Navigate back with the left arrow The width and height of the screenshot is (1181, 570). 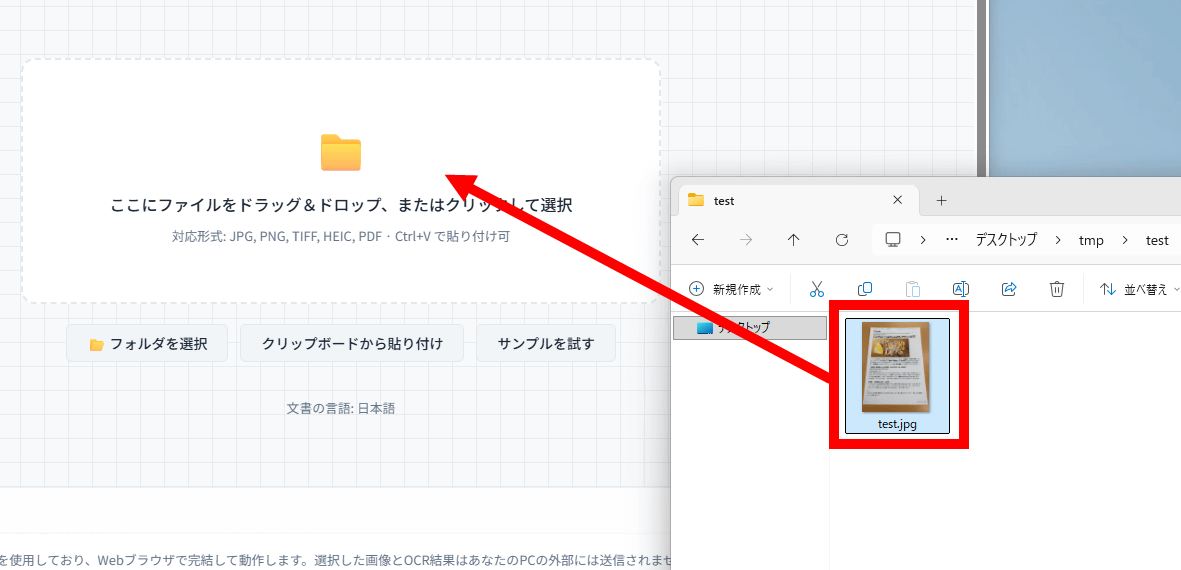(x=698, y=240)
